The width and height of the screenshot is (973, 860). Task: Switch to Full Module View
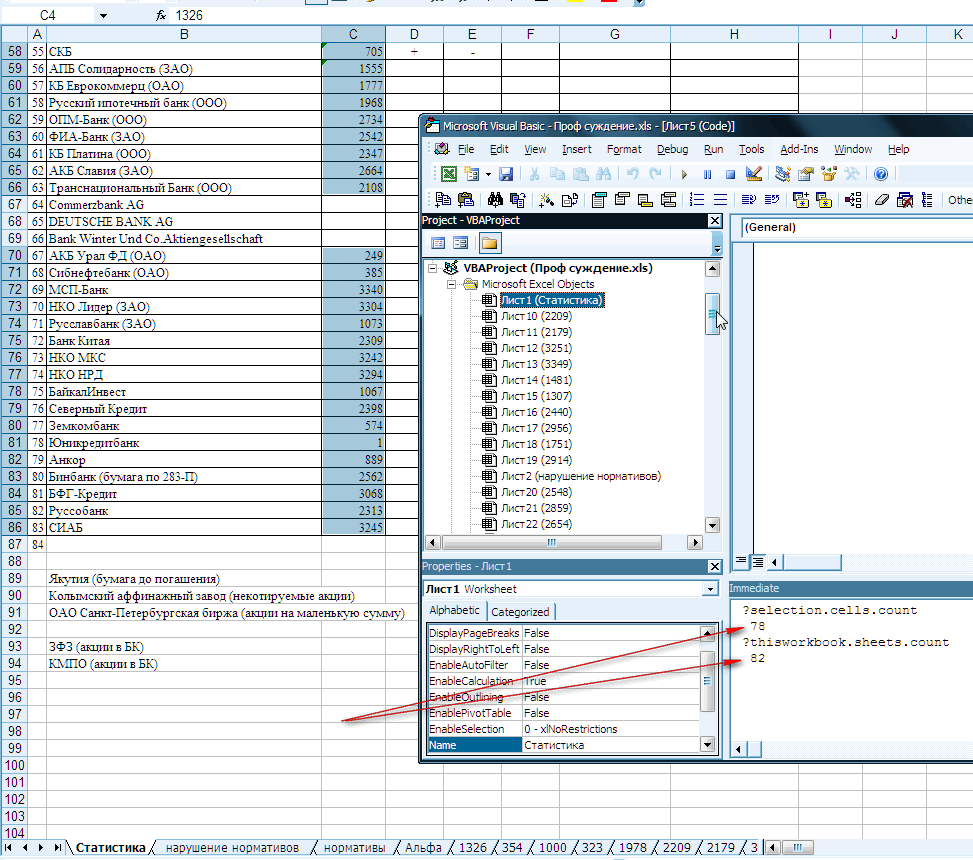[x=759, y=561]
